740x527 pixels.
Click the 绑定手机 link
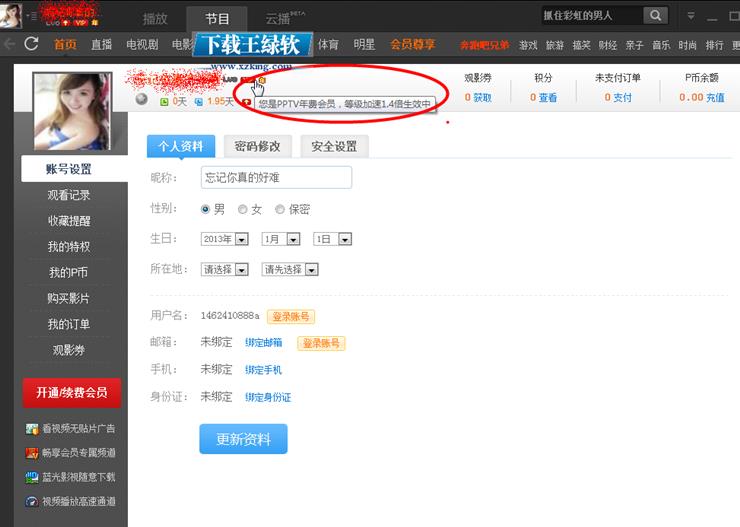pyautogui.click(x=264, y=370)
